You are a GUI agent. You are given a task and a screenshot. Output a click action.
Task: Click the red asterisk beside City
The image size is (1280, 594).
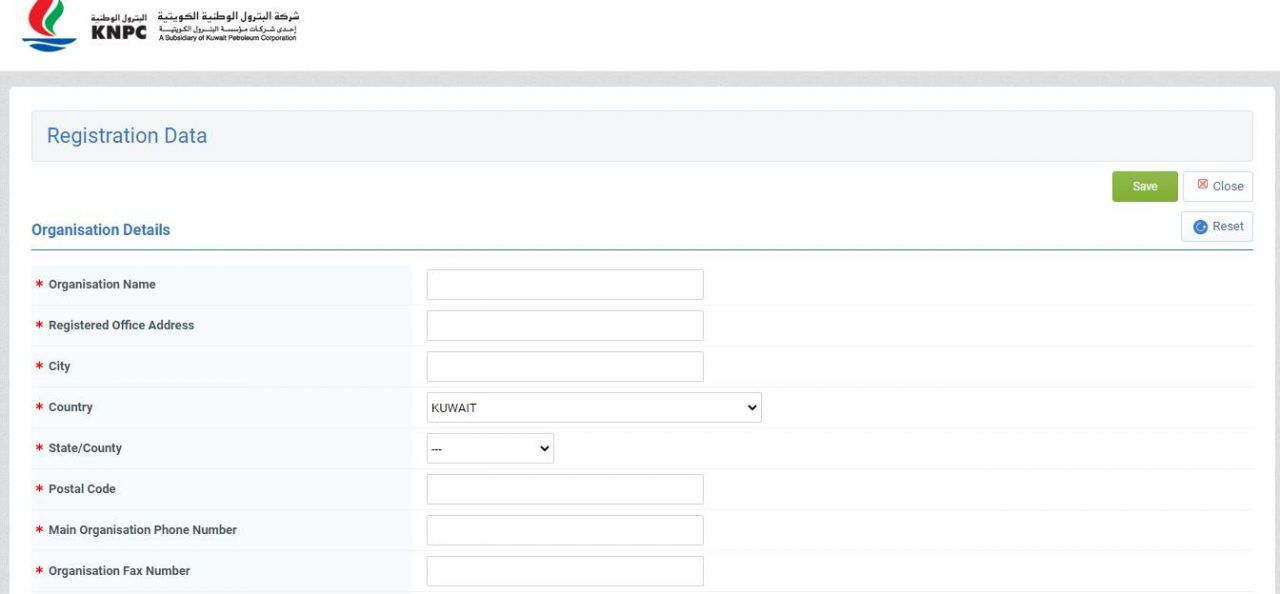(x=37, y=366)
